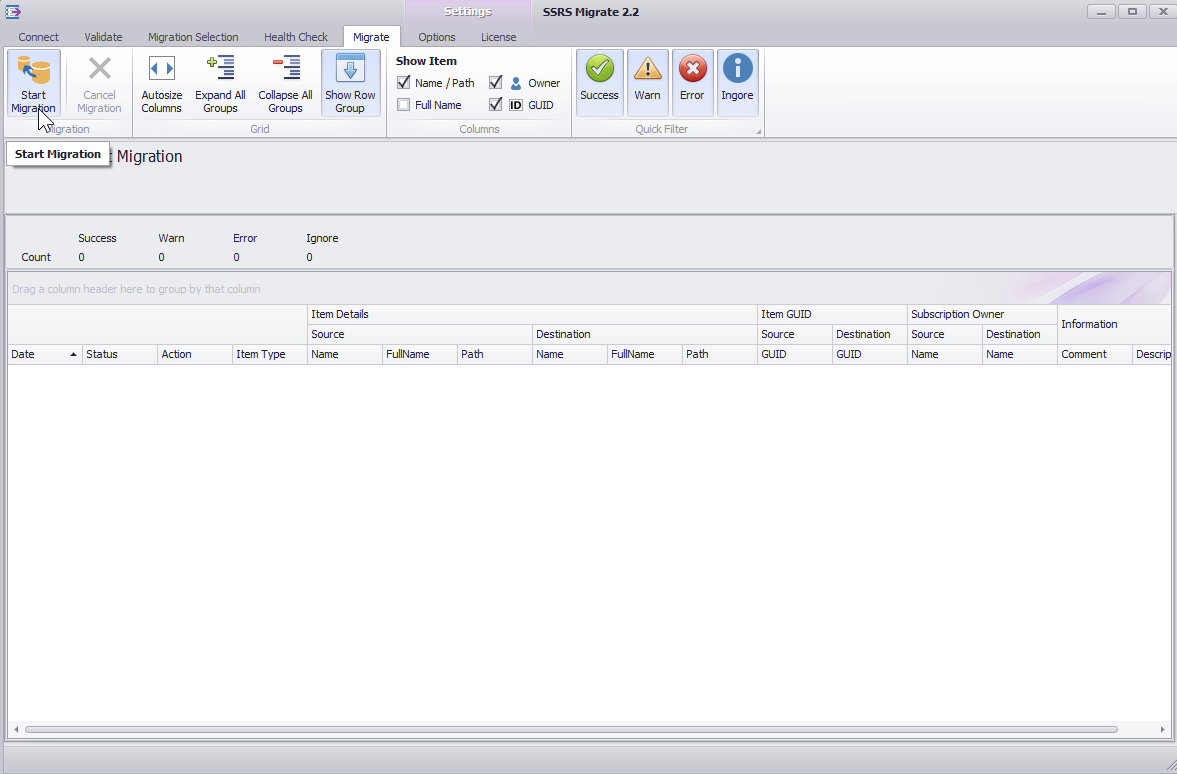Uncheck the Name / Path checkbox
This screenshot has width=1177, height=774.
point(403,83)
